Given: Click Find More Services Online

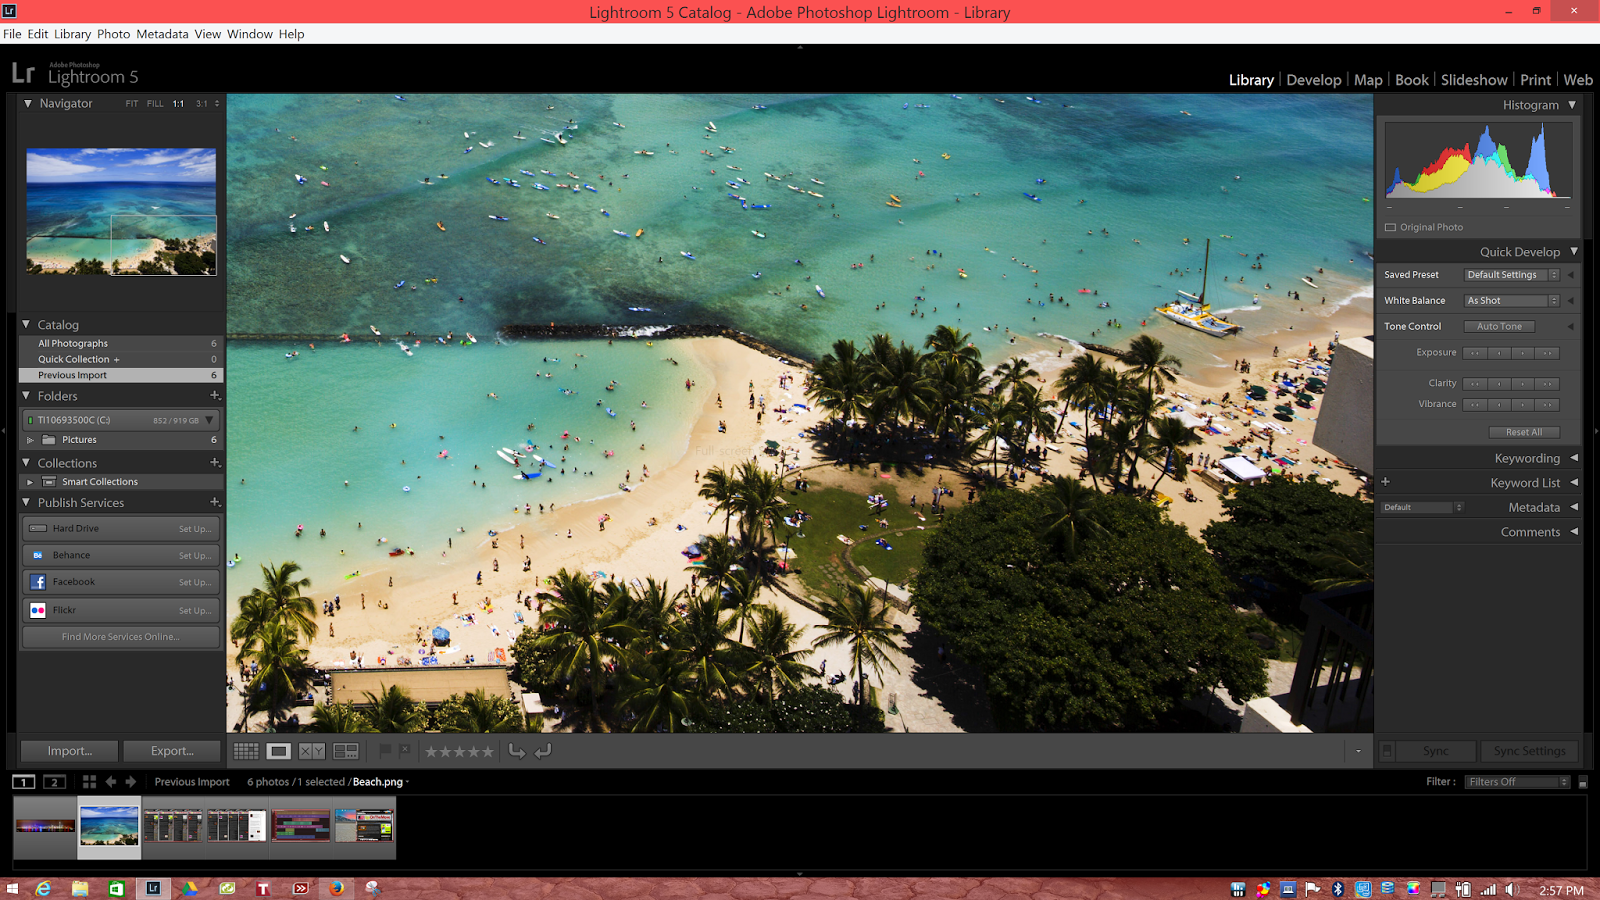Looking at the screenshot, I should (121, 637).
